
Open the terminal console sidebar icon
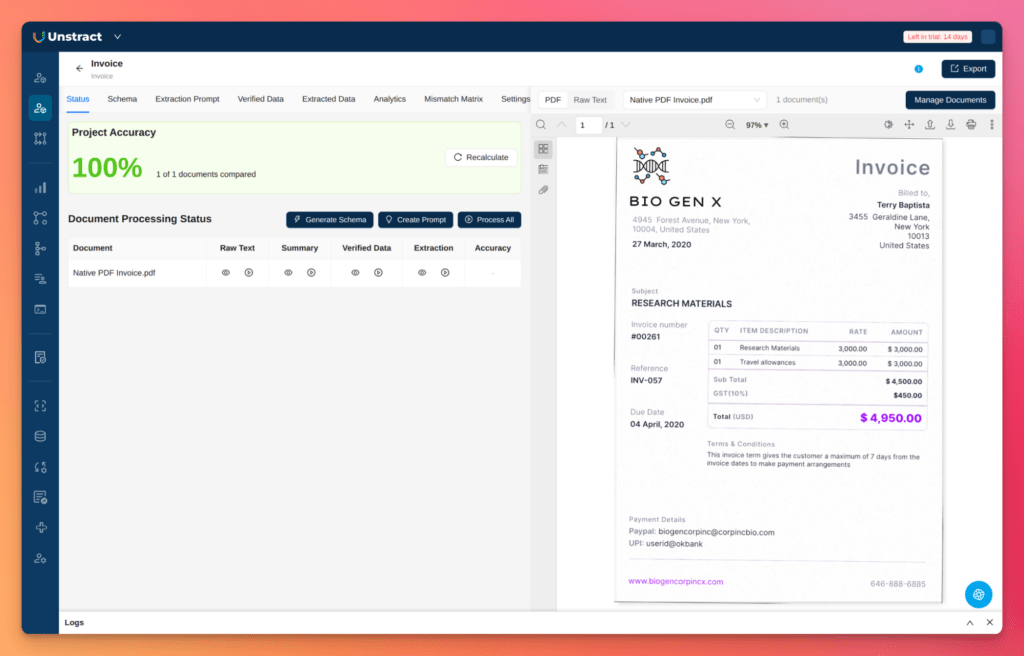(x=40, y=309)
